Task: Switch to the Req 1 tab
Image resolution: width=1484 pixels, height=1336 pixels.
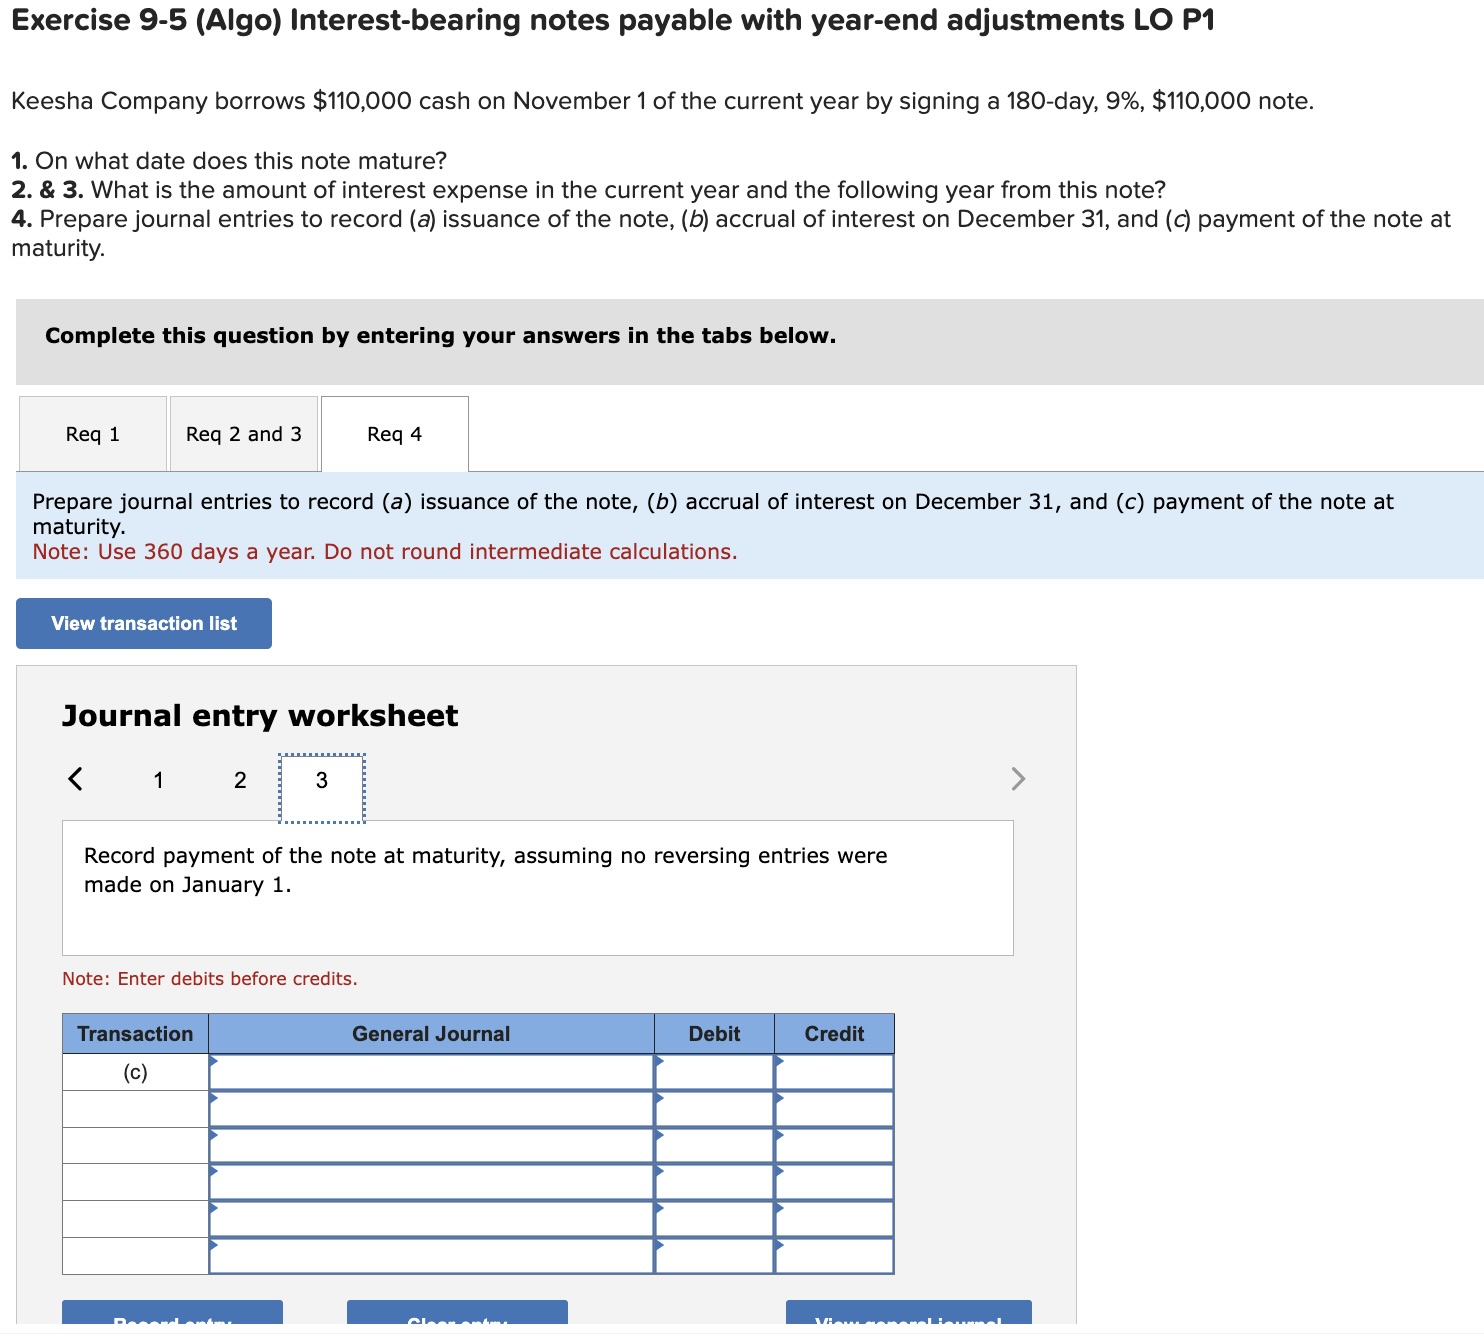Action: (92, 433)
